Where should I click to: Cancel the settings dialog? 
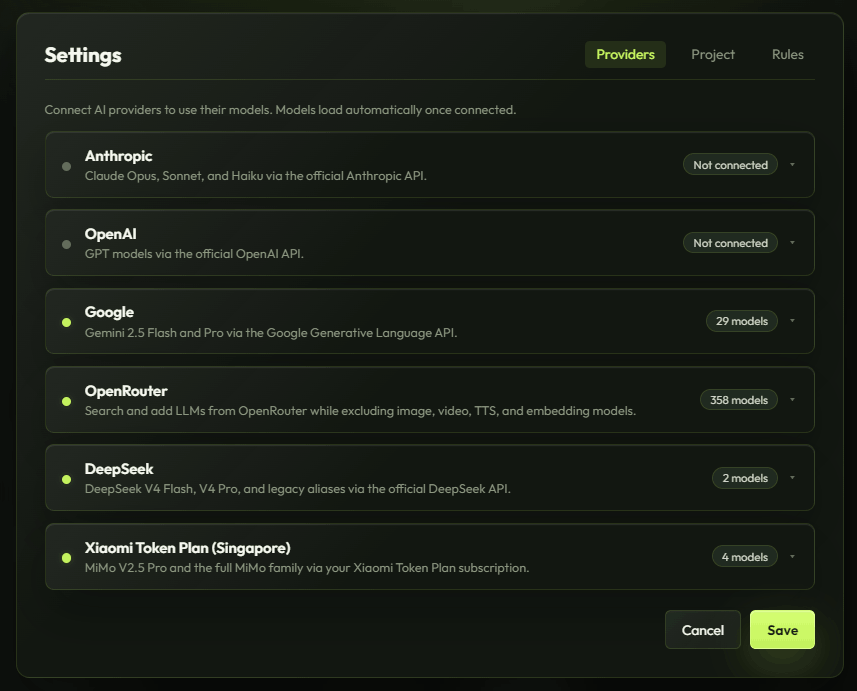tap(703, 630)
